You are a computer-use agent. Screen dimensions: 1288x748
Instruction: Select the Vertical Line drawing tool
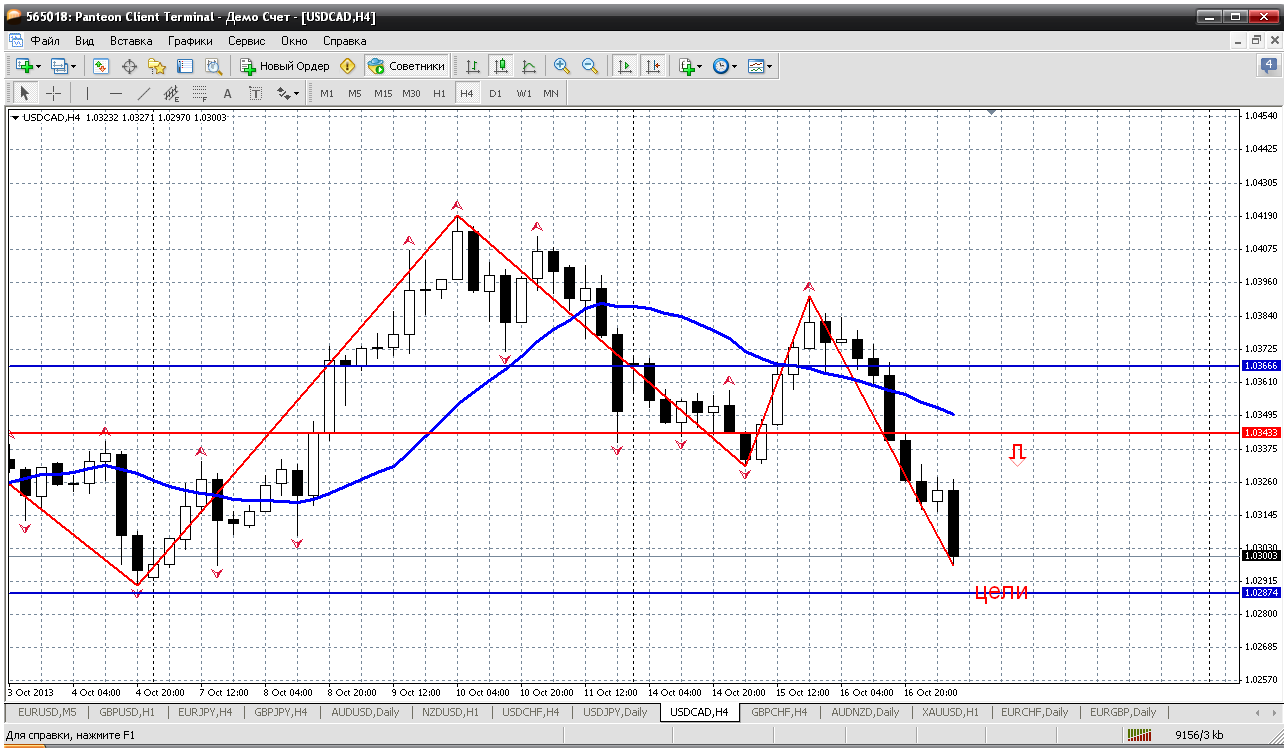click(x=87, y=93)
